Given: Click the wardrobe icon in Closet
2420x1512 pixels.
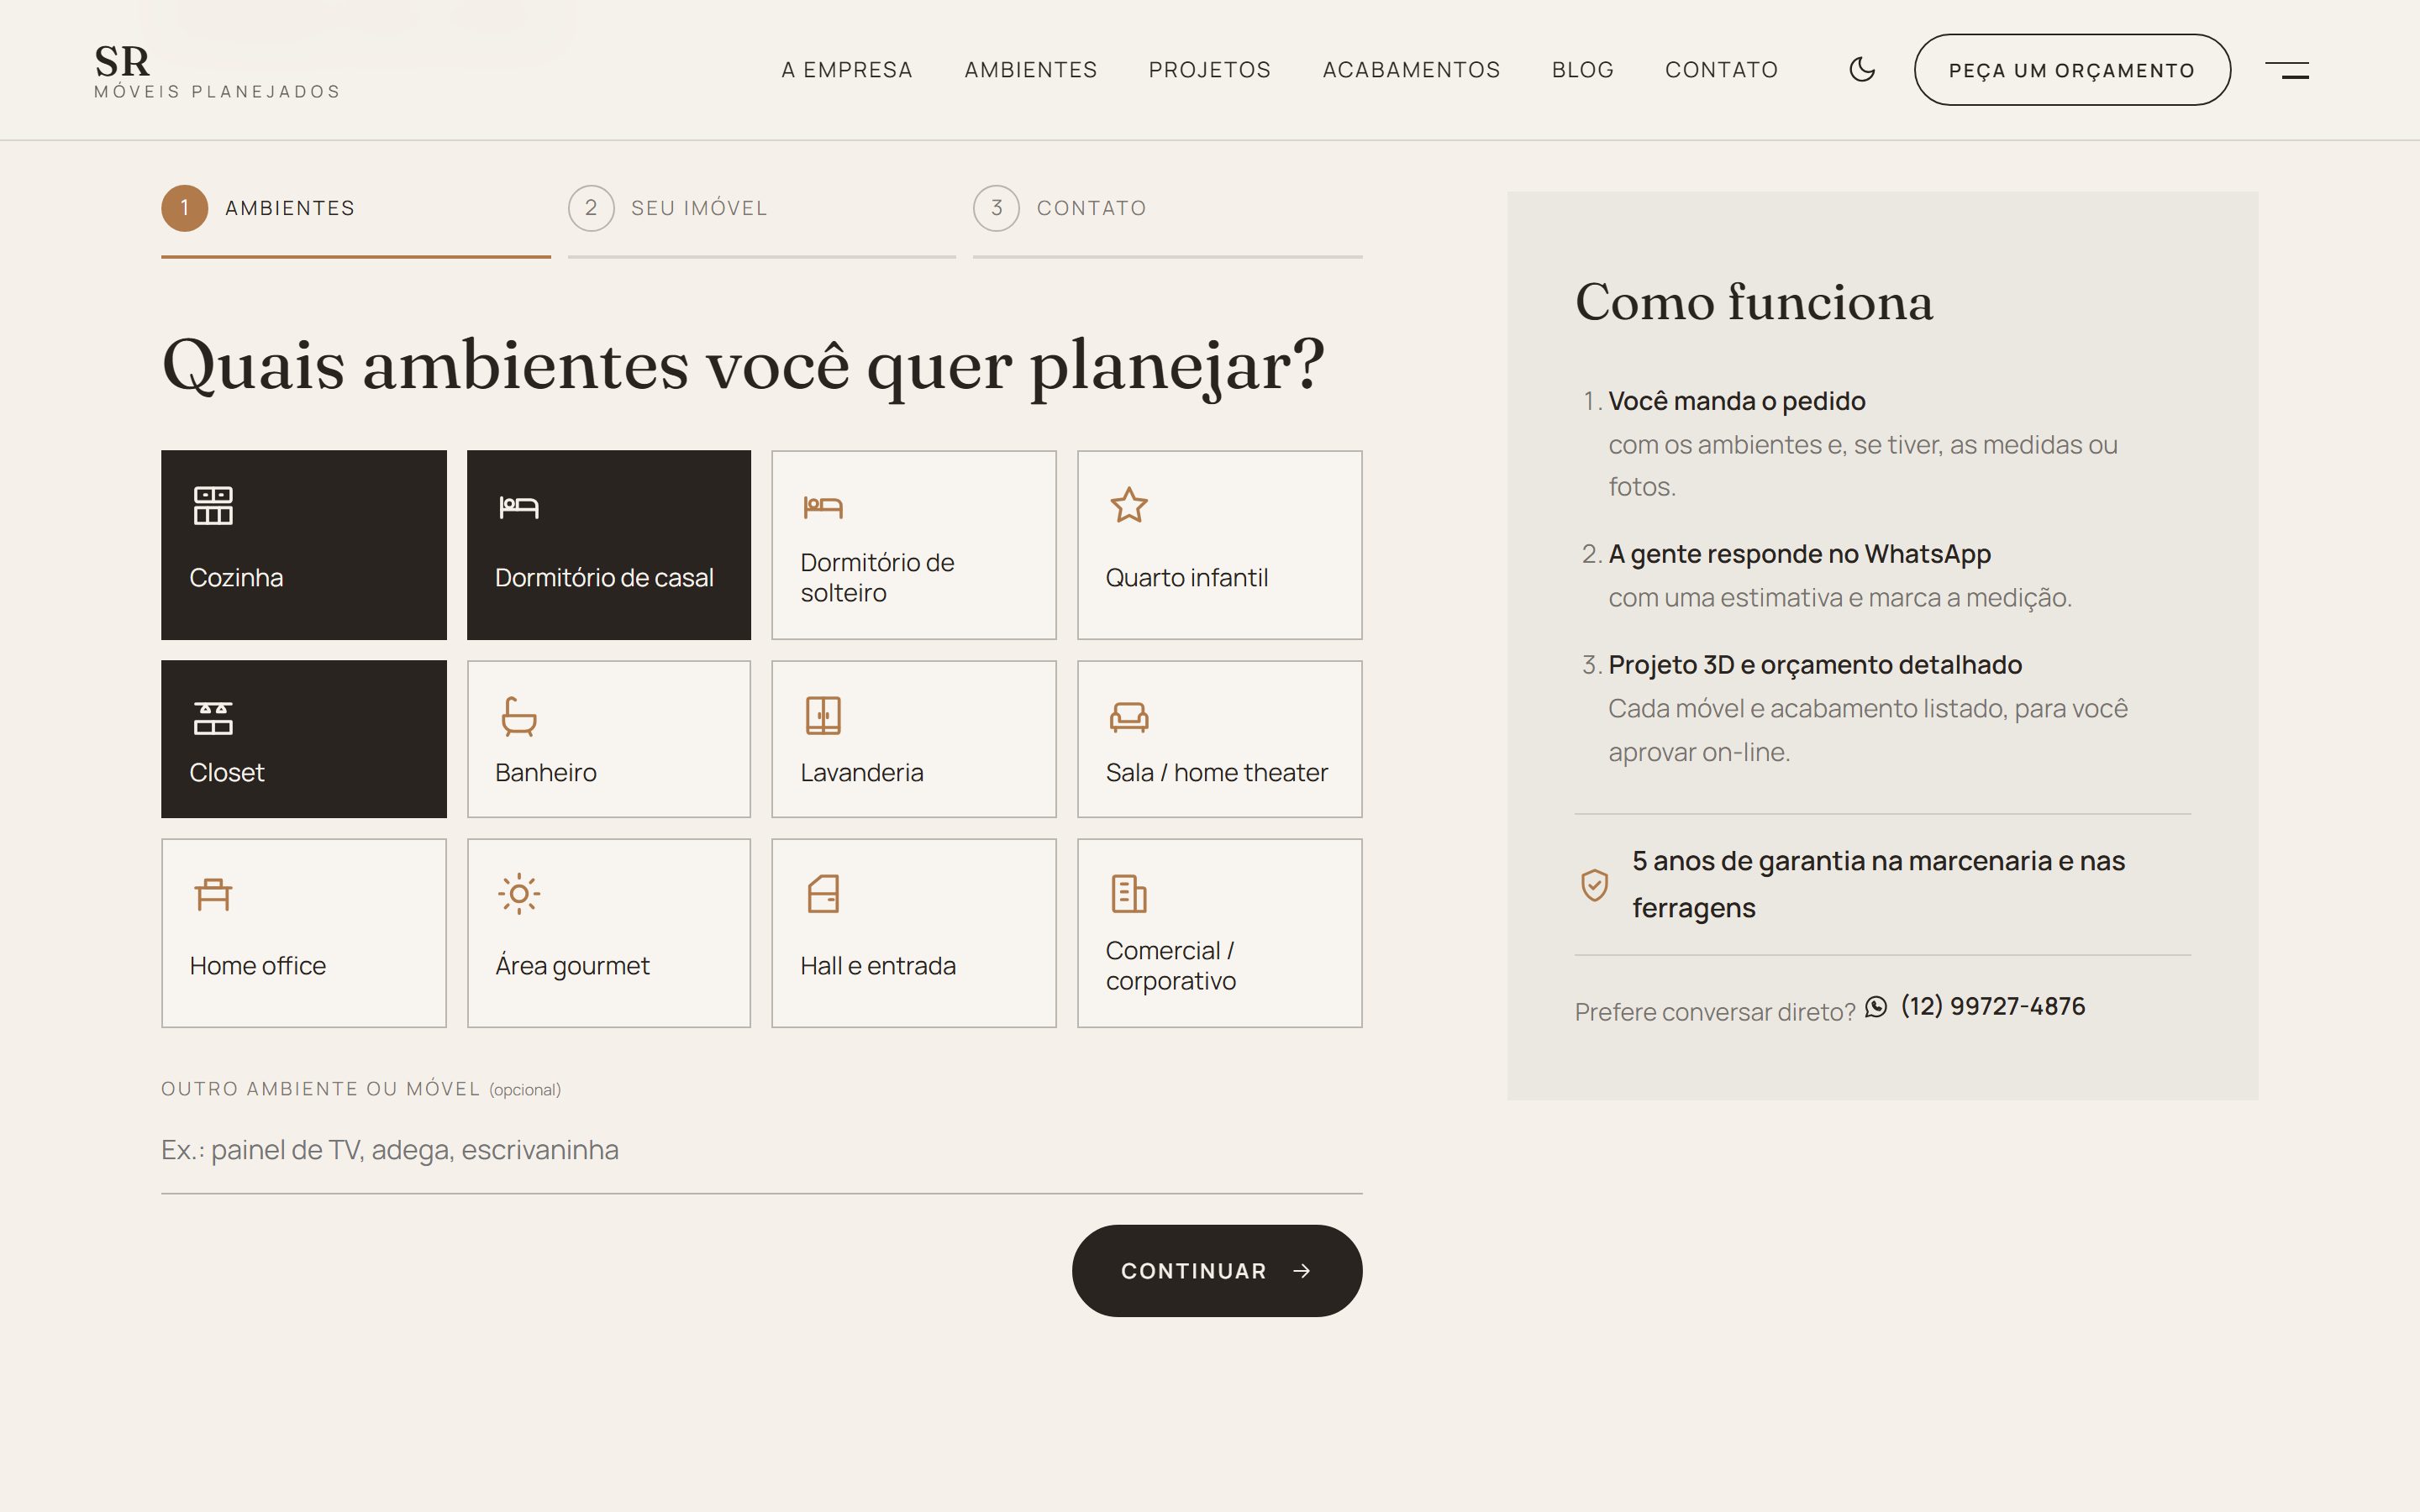Looking at the screenshot, I should [x=213, y=718].
